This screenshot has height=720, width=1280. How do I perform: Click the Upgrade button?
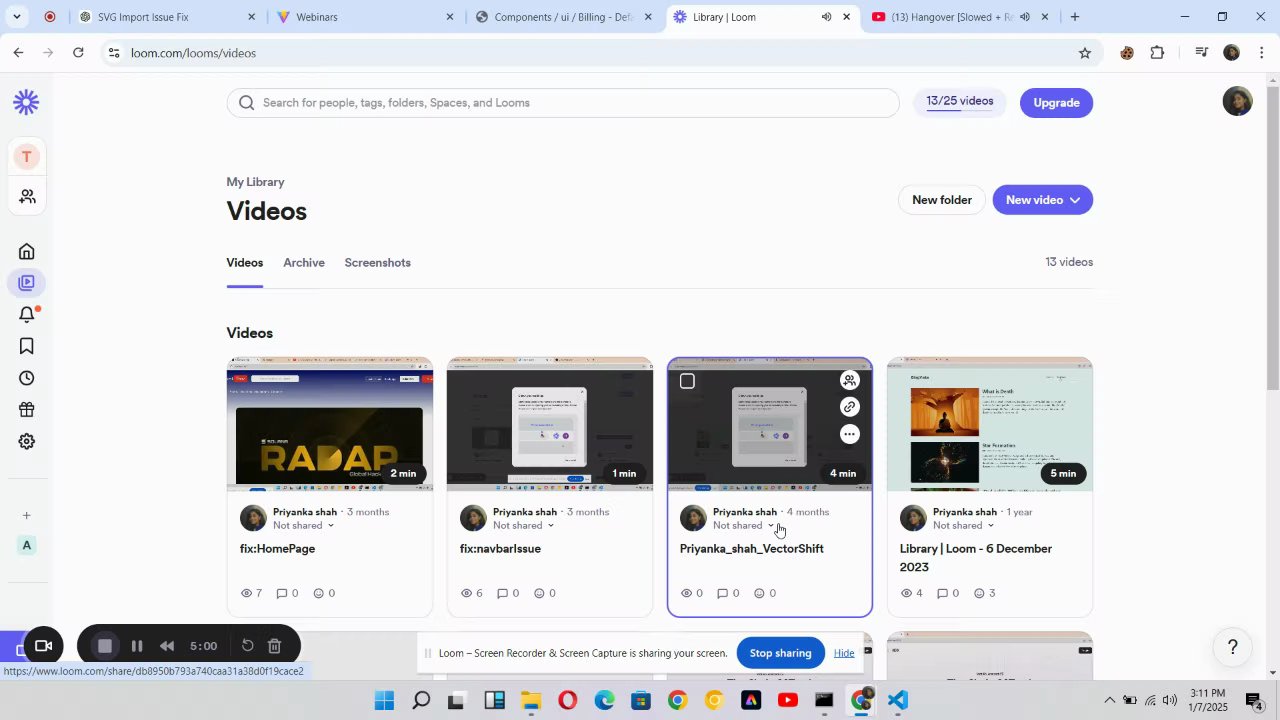[x=1056, y=103]
